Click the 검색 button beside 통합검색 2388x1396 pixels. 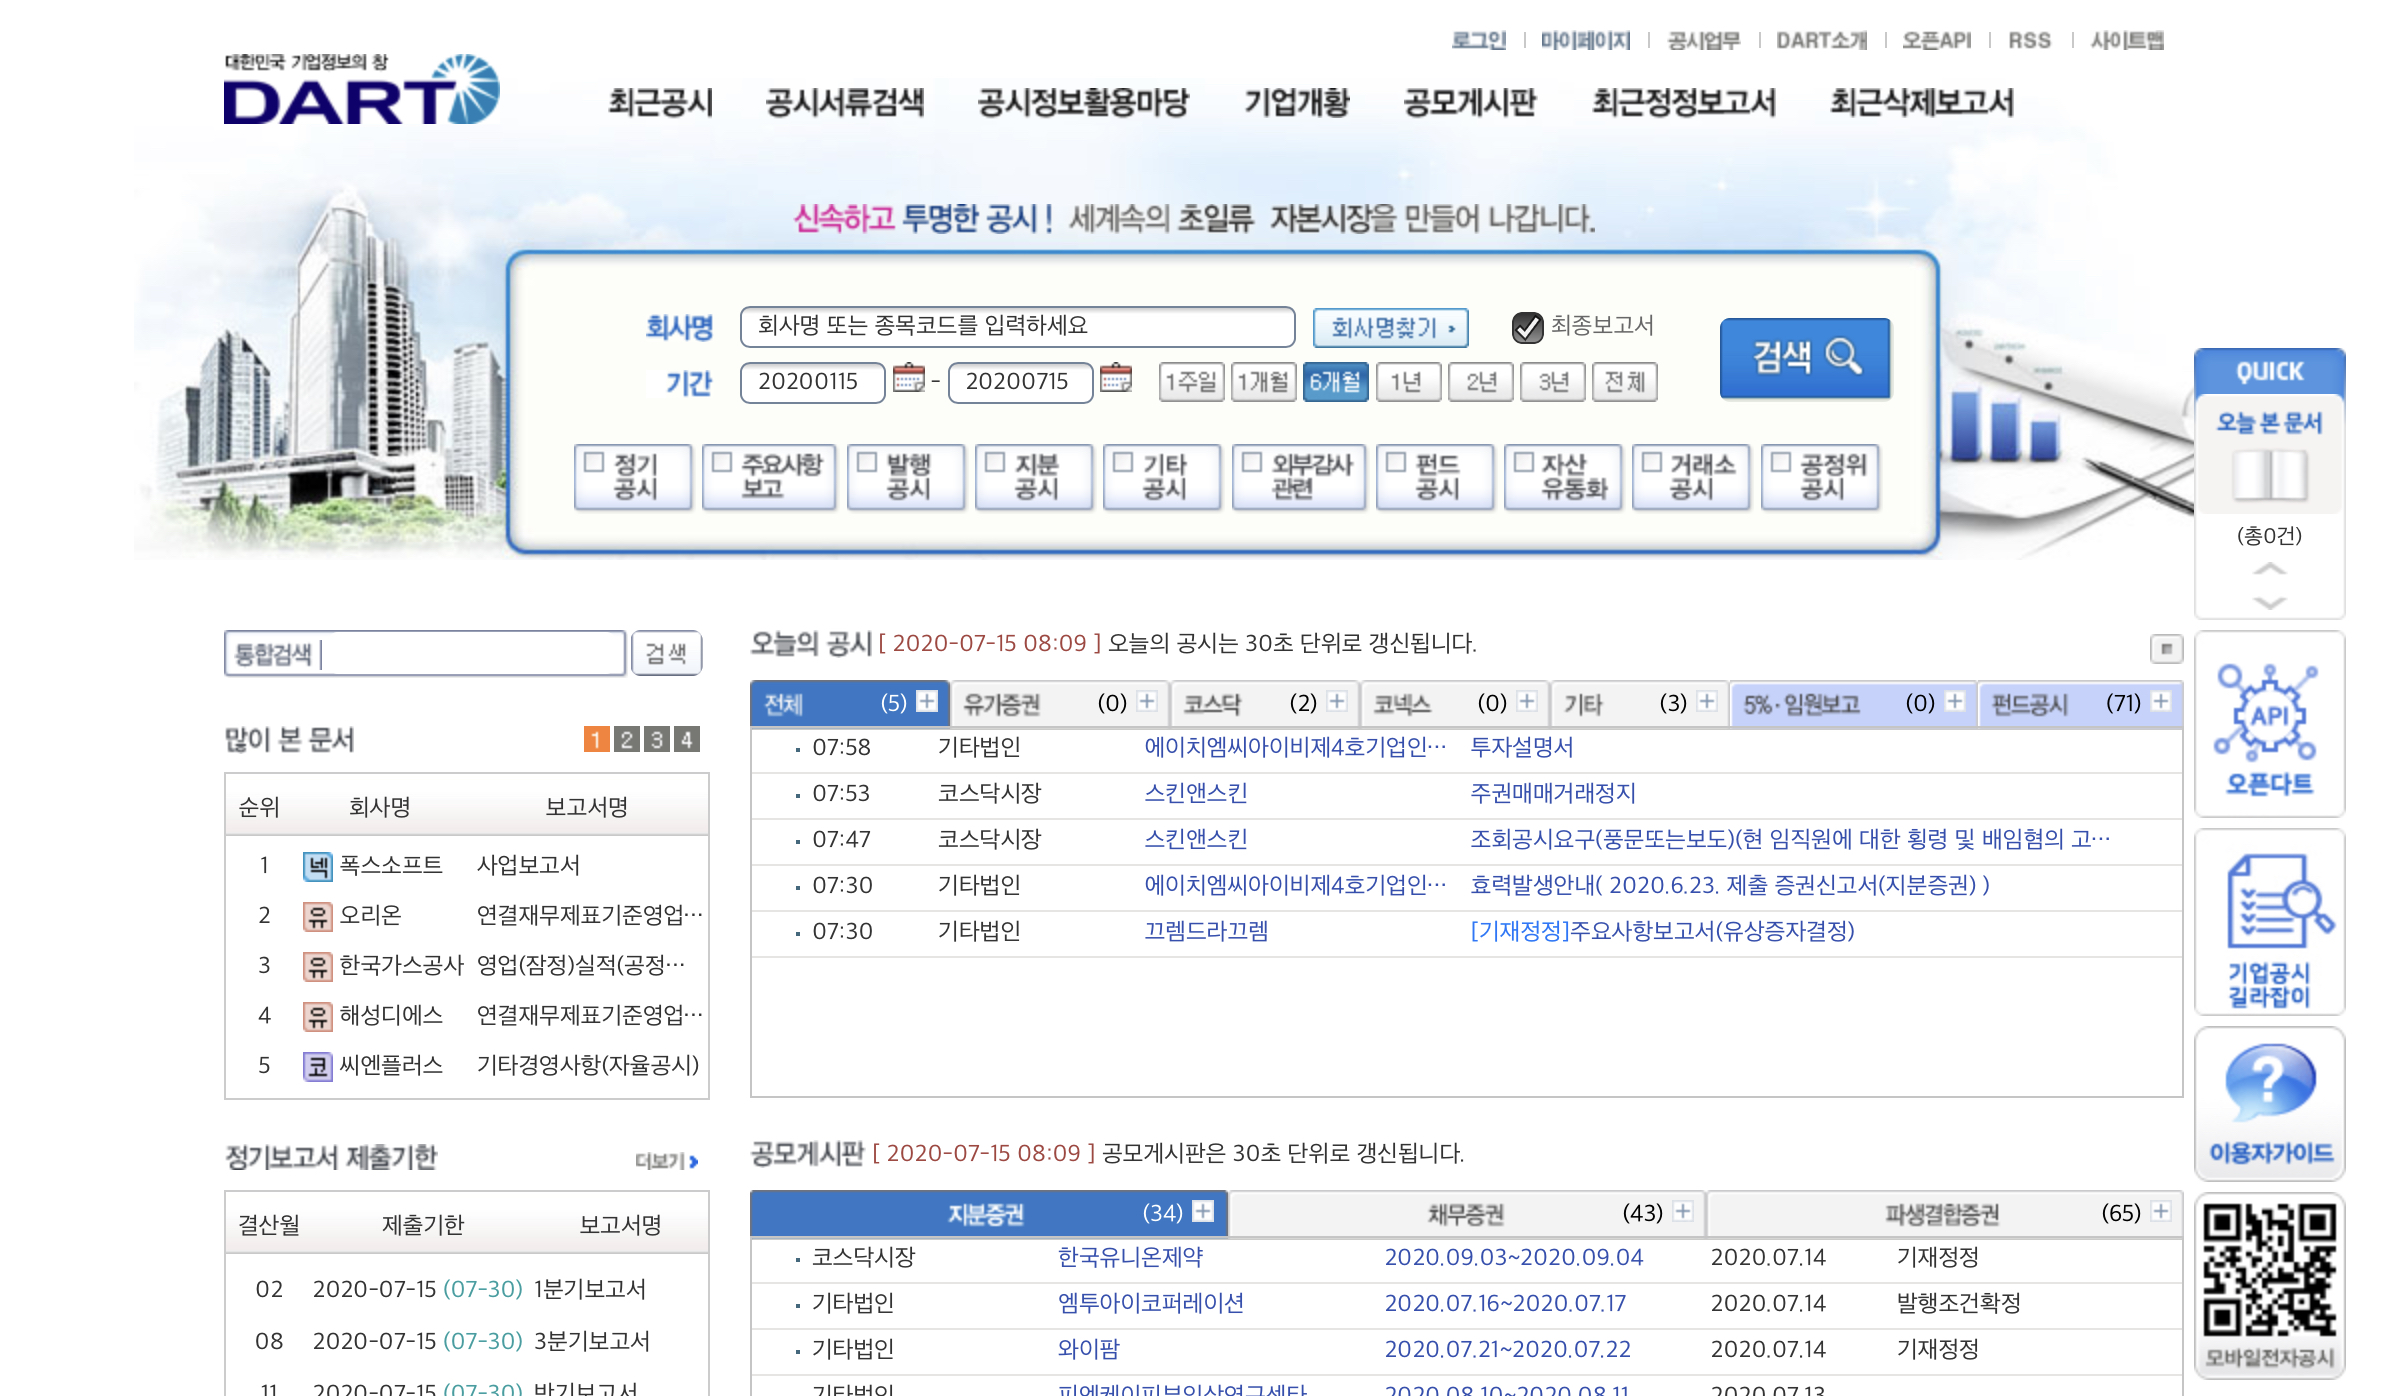click(666, 653)
